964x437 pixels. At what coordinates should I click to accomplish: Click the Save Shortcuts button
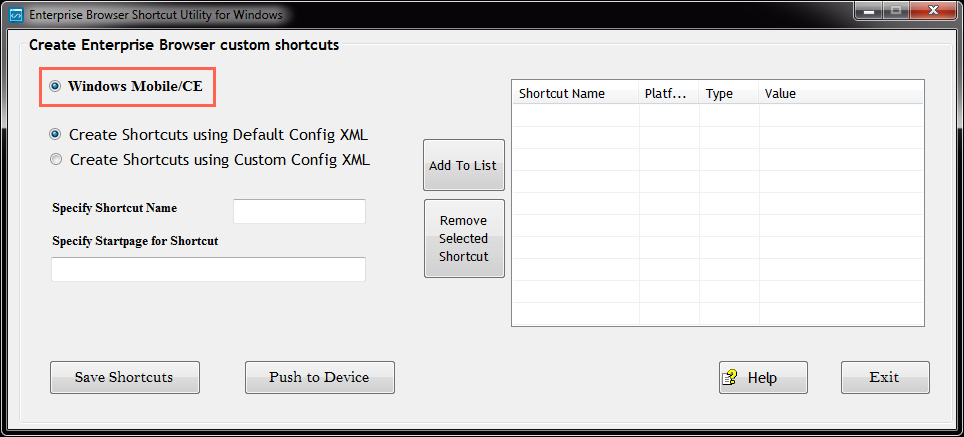click(124, 377)
